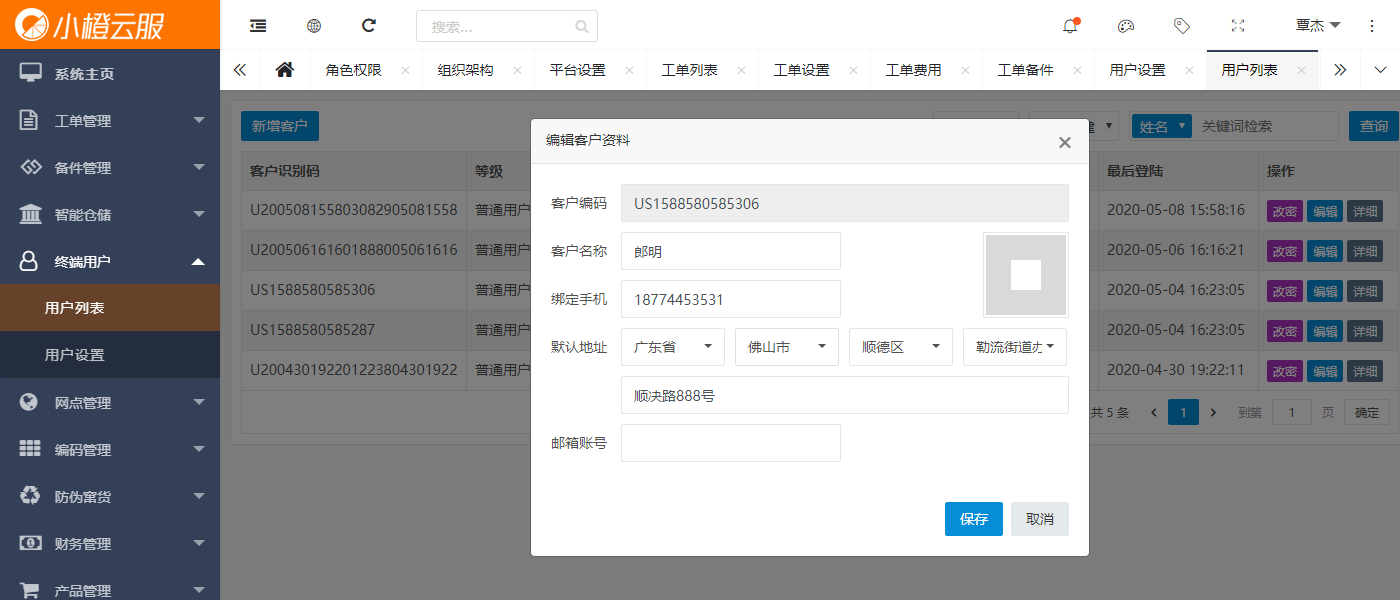Open the theme palette icon

pyautogui.click(x=1126, y=26)
